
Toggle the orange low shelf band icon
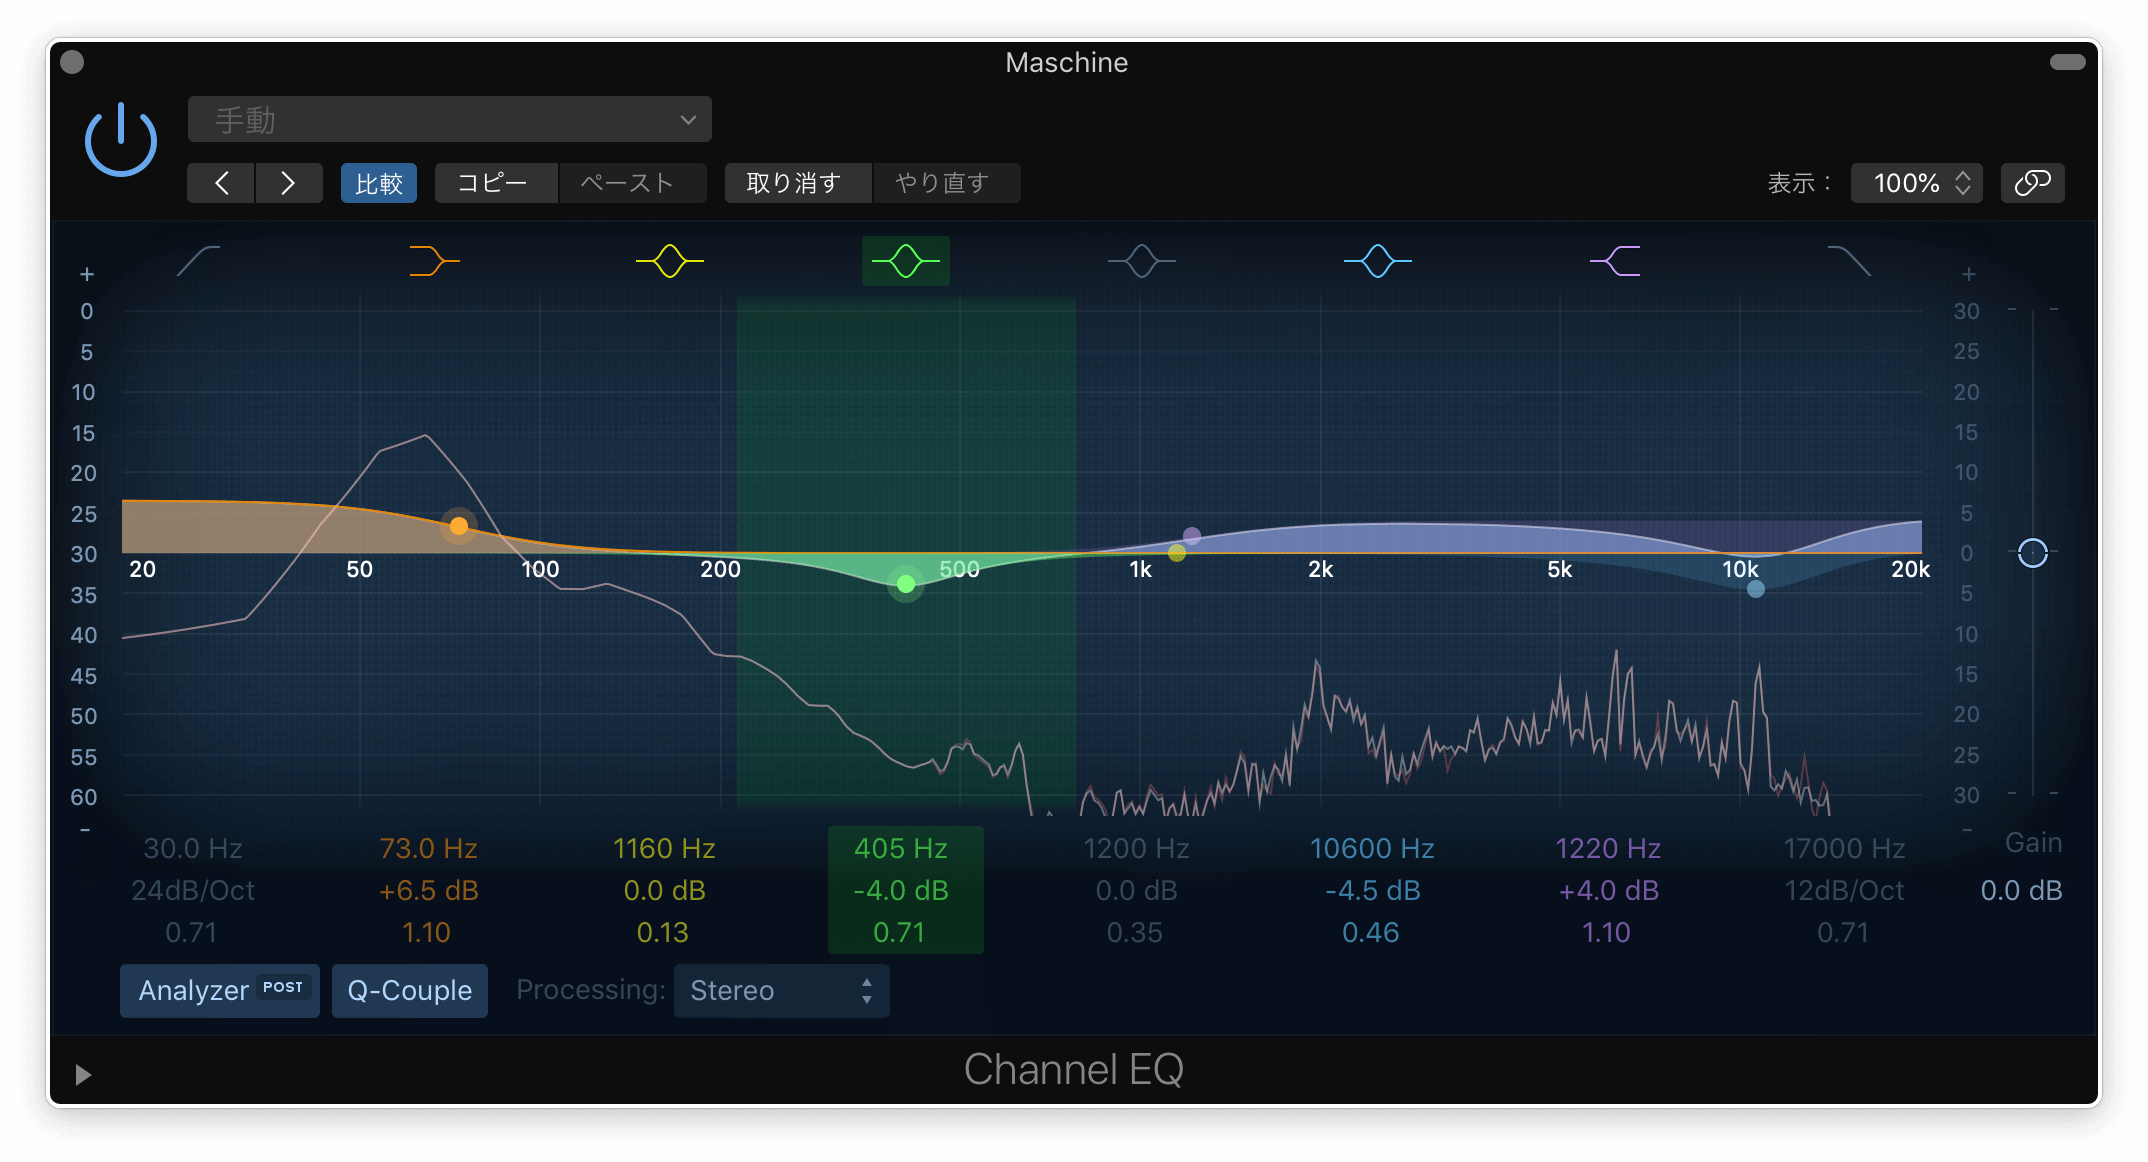coord(434,261)
